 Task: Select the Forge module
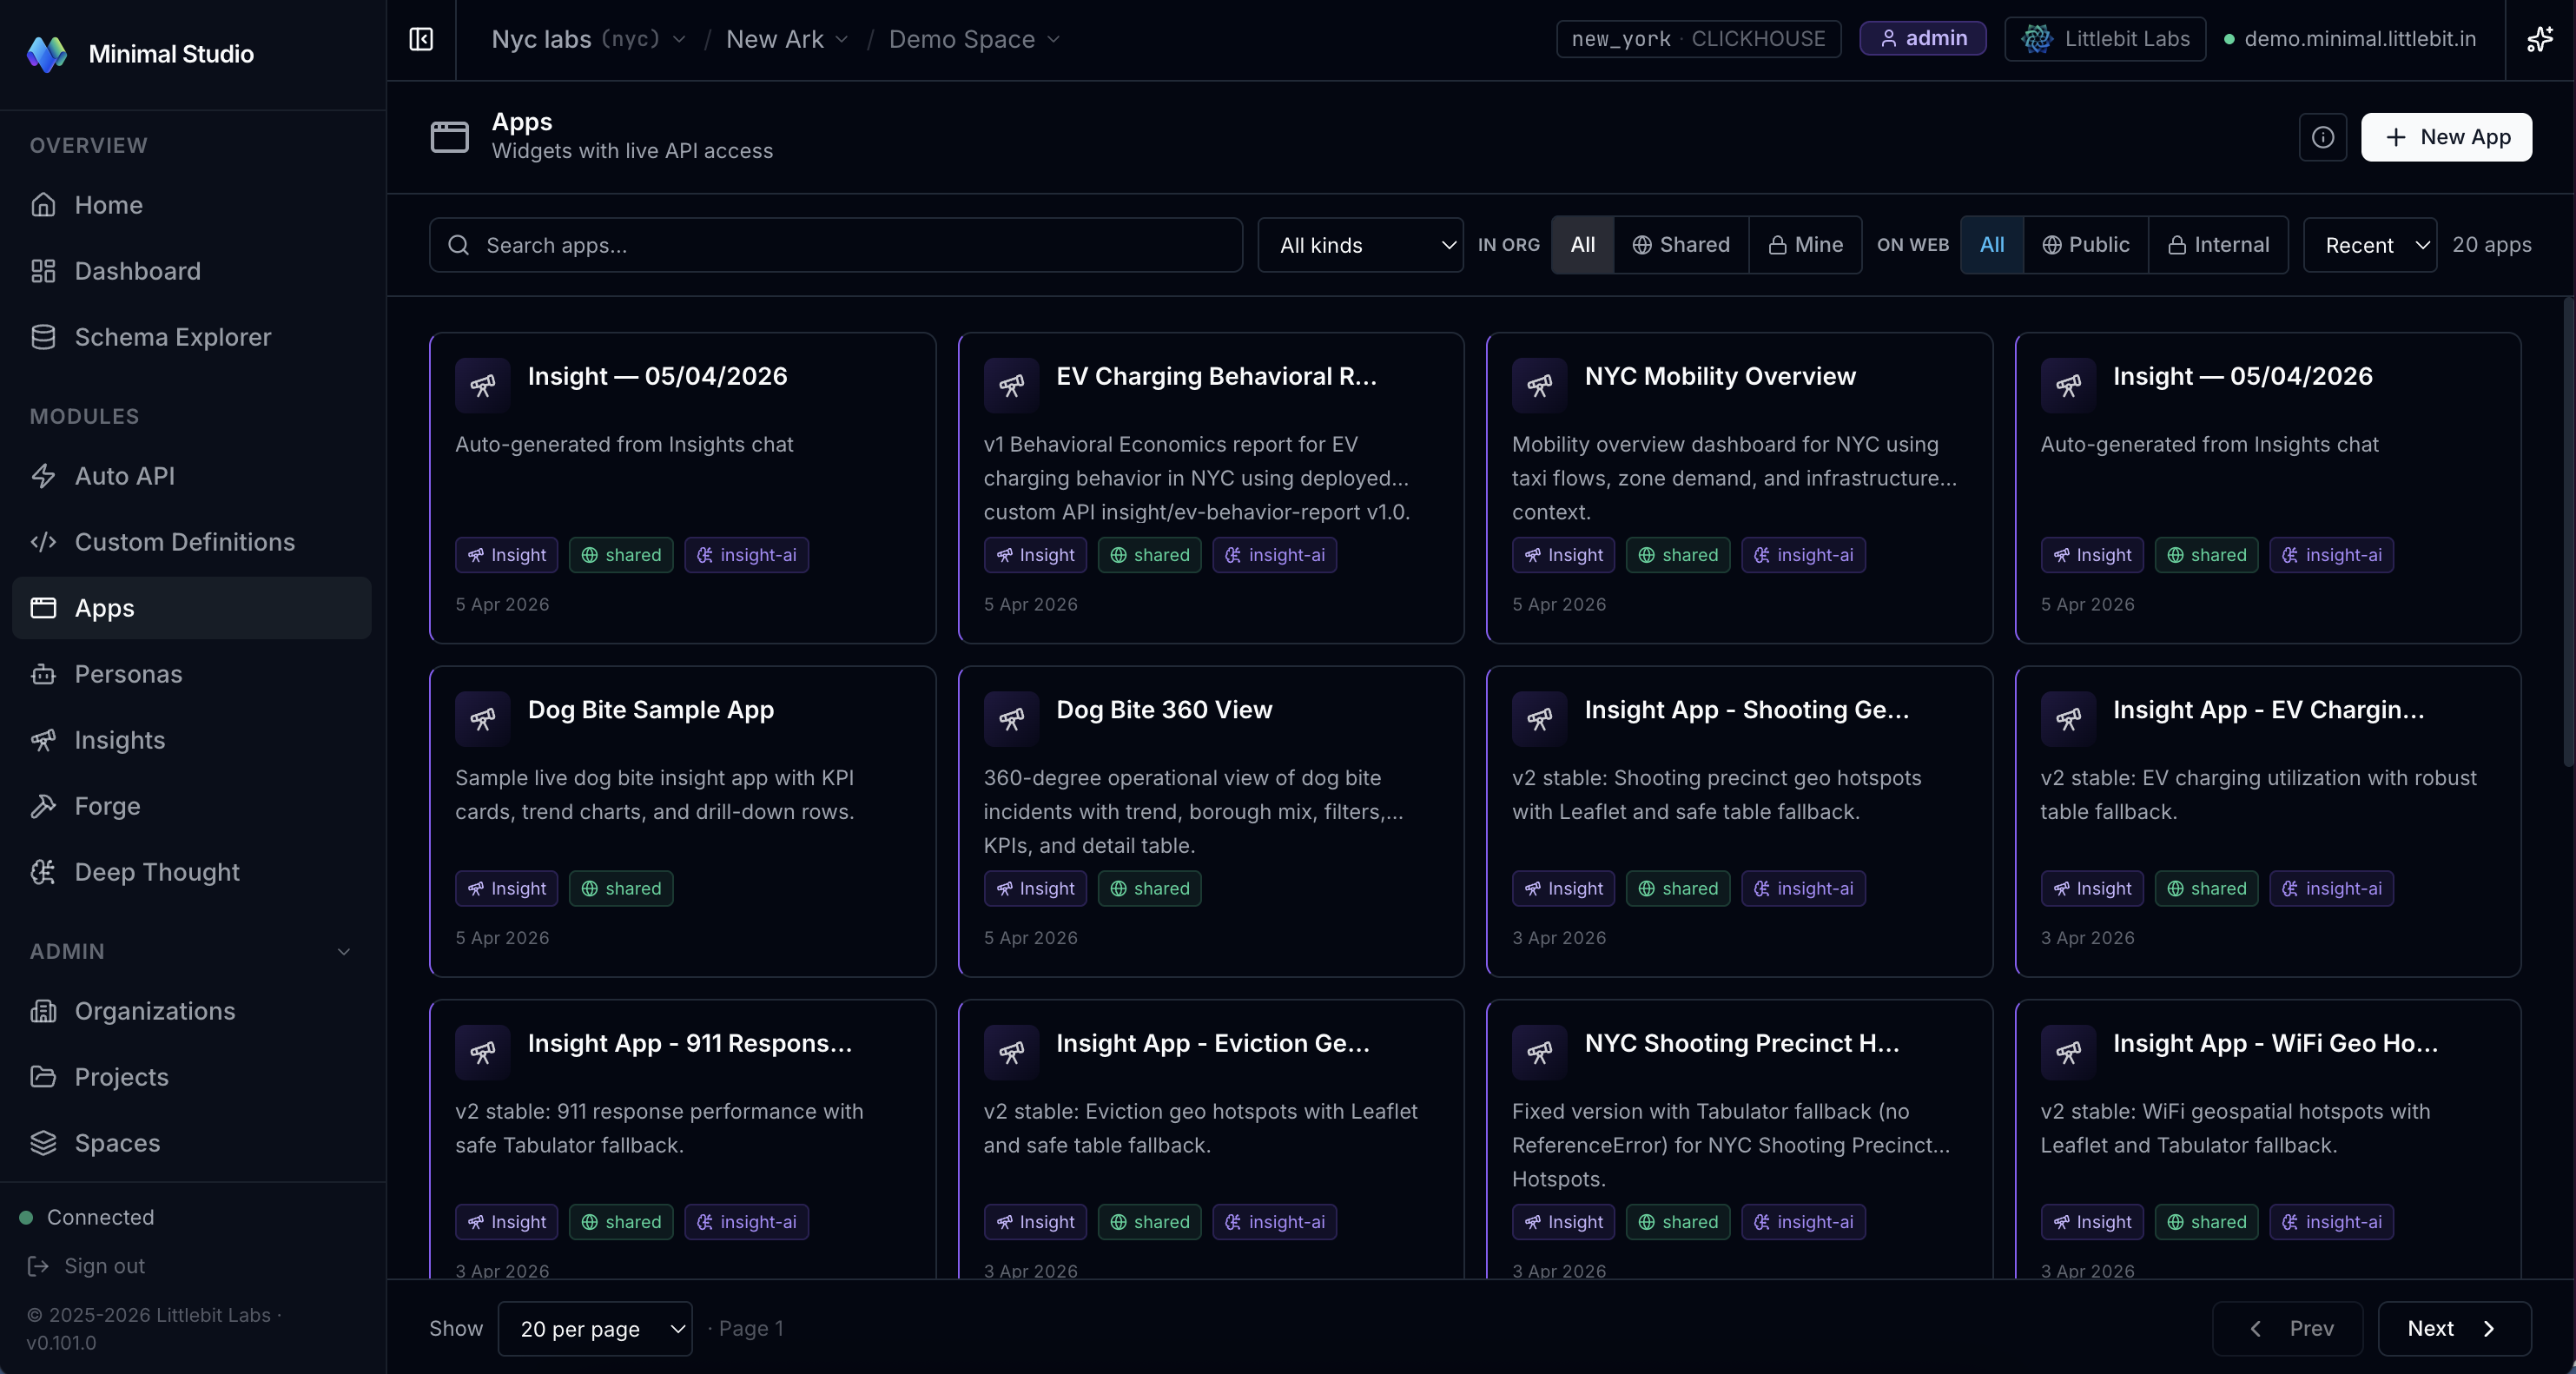click(x=106, y=806)
